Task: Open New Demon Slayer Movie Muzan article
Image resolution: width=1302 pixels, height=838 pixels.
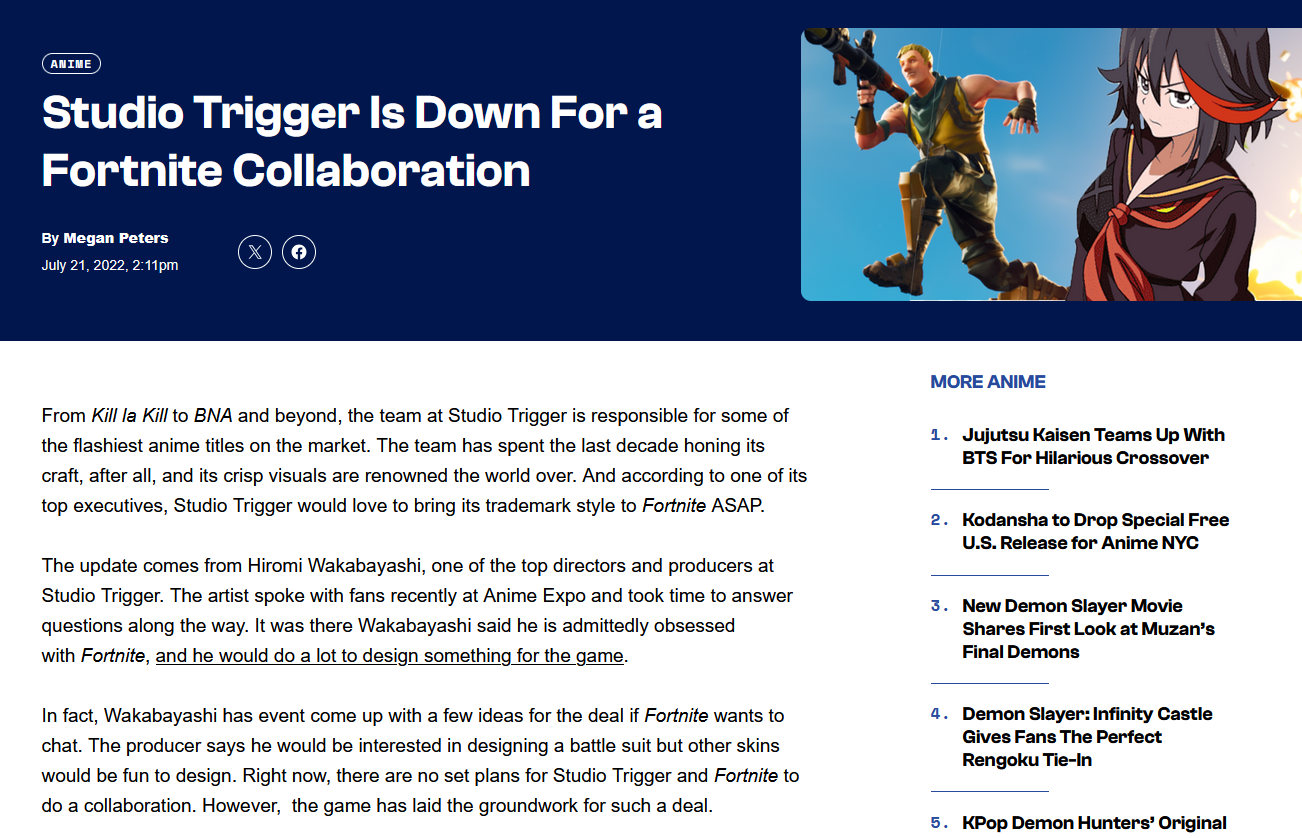Action: pyautogui.click(x=1089, y=628)
